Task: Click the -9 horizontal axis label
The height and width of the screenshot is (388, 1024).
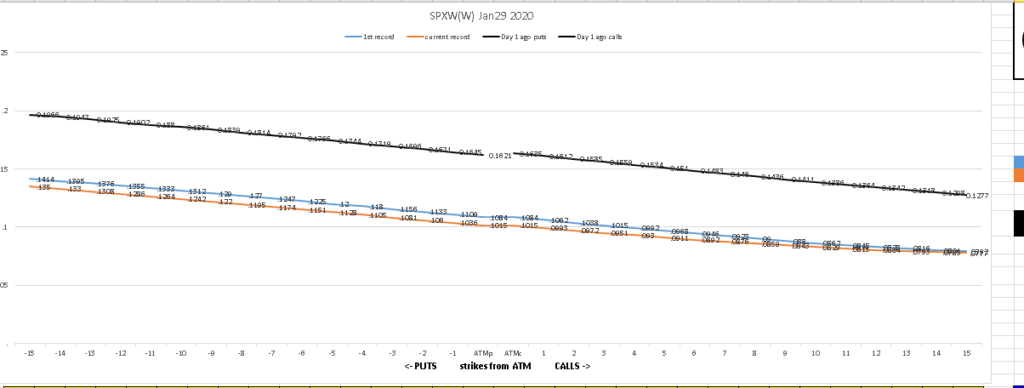Action: pyautogui.click(x=212, y=353)
